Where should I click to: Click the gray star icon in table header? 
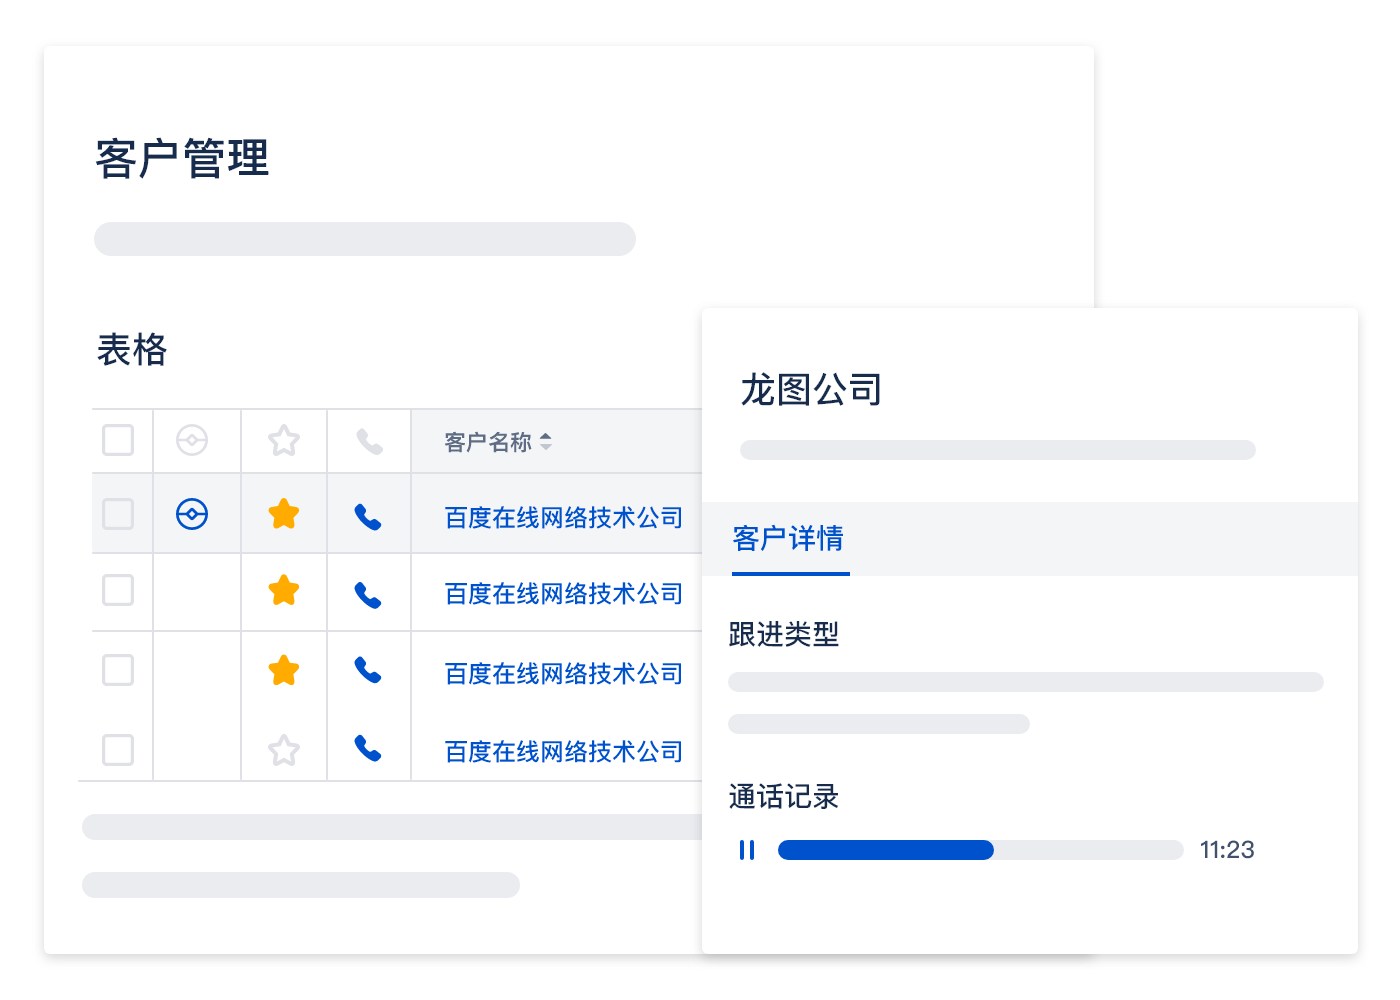[x=284, y=440]
